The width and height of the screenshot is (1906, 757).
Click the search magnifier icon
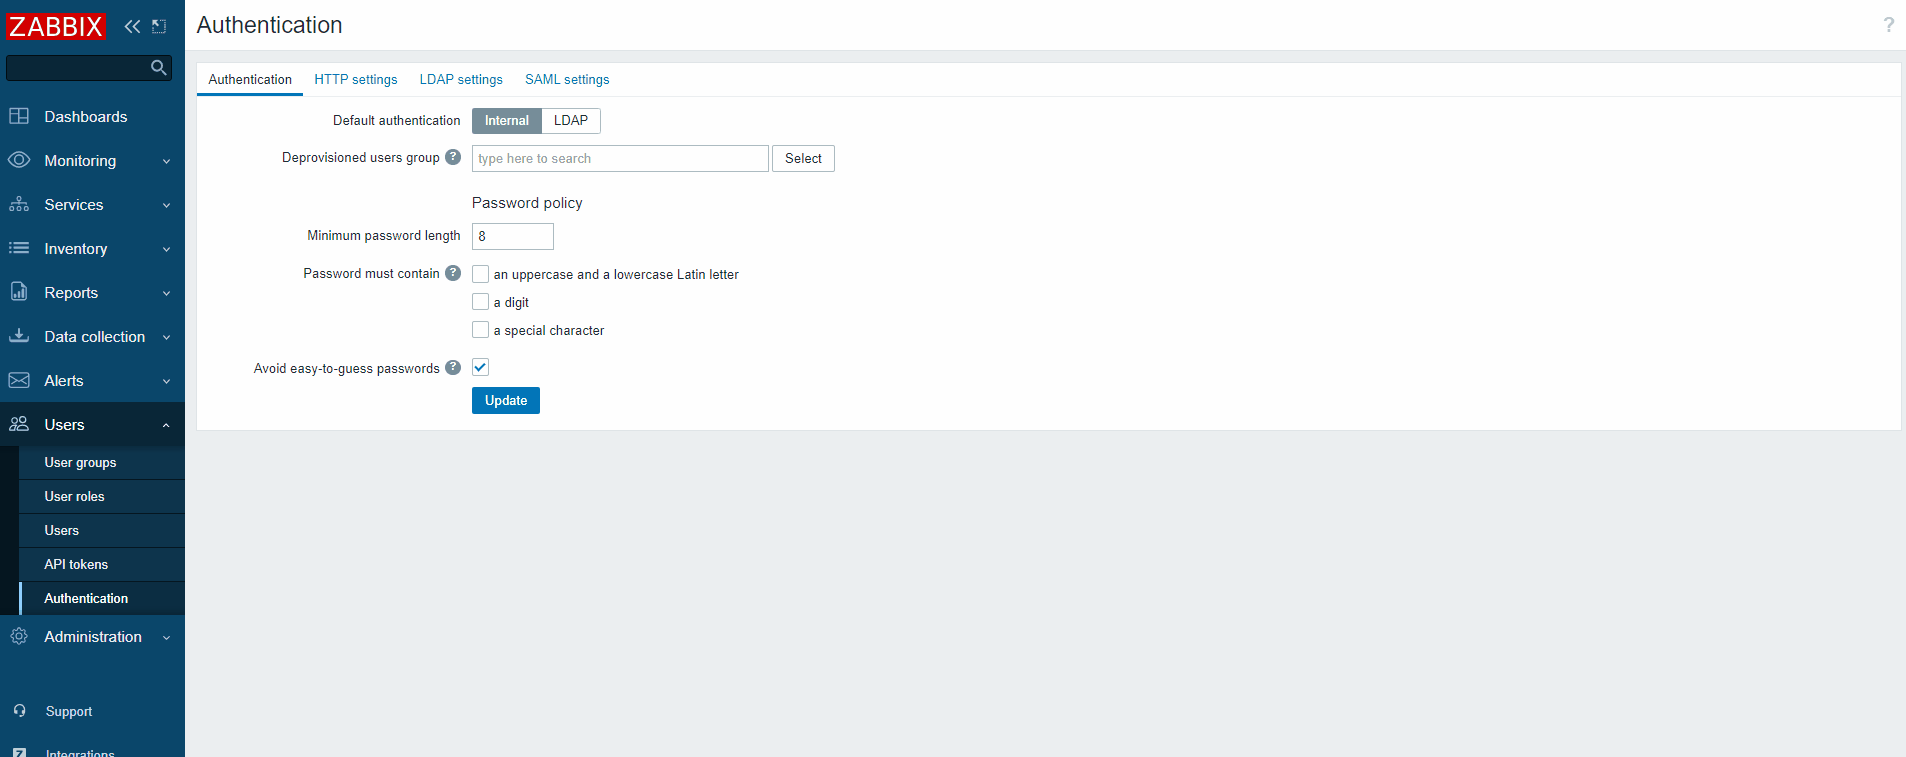(158, 68)
